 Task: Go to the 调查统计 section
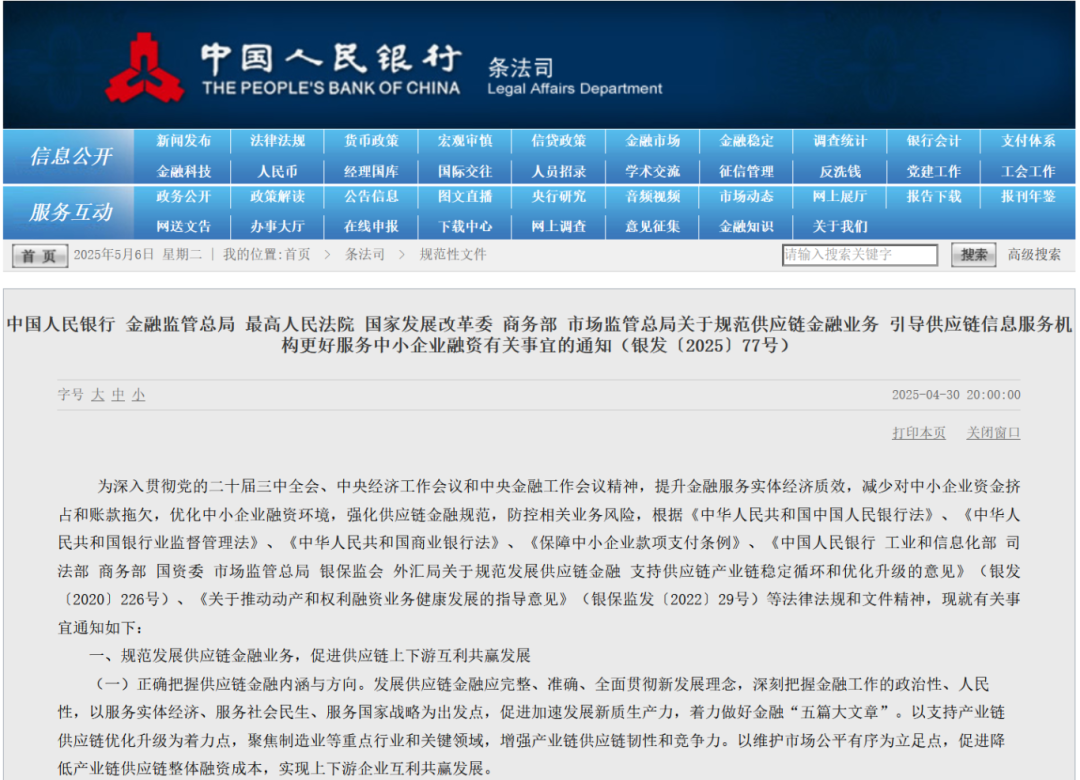pyautogui.click(x=840, y=141)
